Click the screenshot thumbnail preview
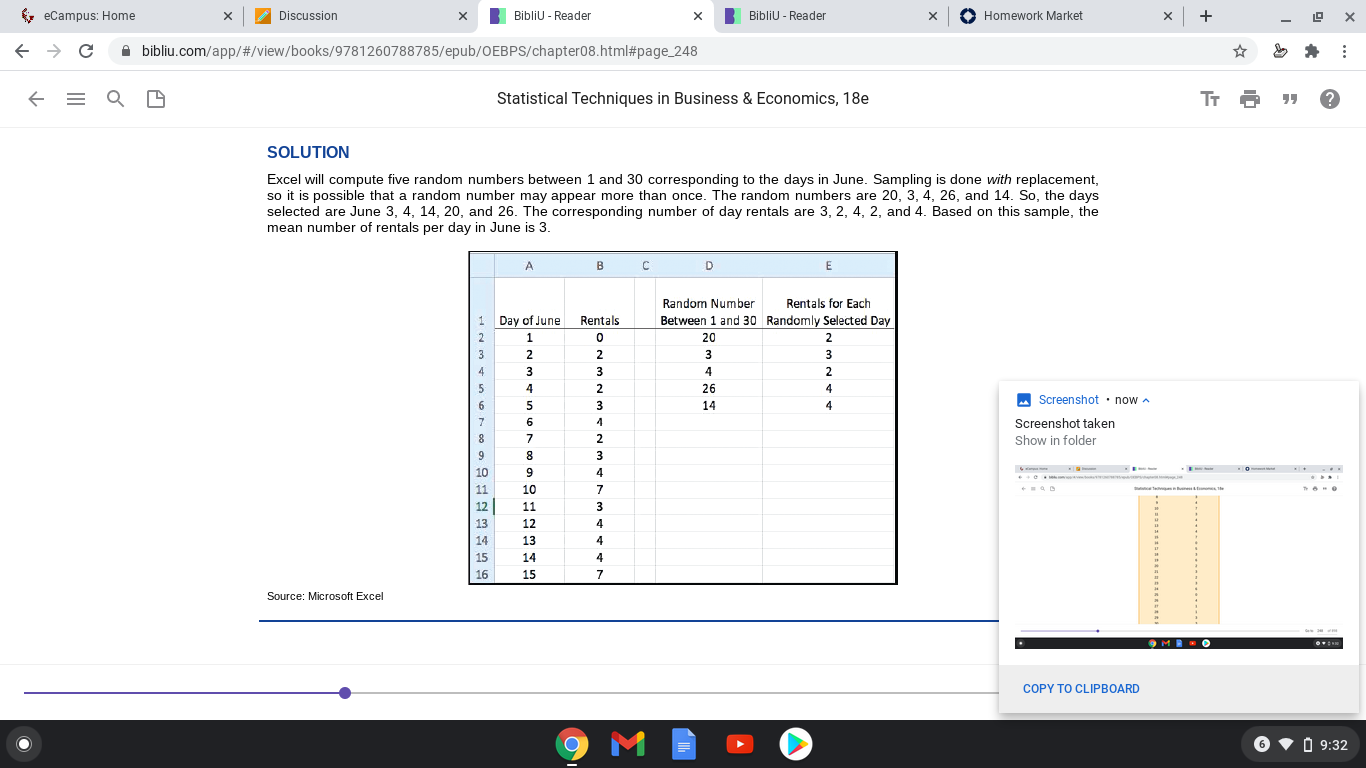Viewport: 1366px width, 768px height. click(1178, 556)
